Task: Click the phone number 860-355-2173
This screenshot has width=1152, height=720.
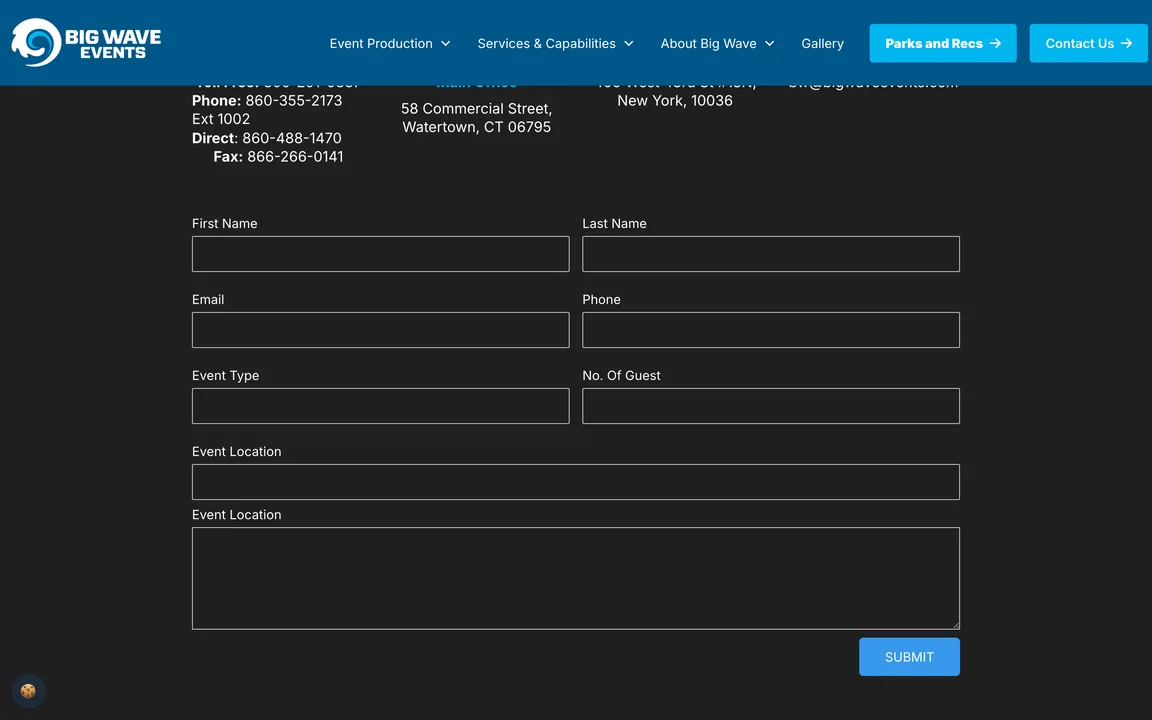Action: 294,101
